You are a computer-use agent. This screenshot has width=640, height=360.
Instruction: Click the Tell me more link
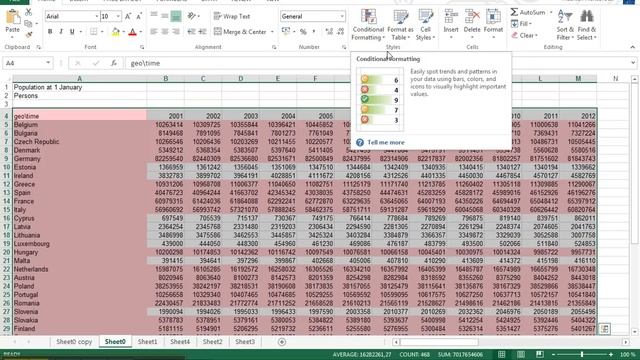tap(386, 142)
